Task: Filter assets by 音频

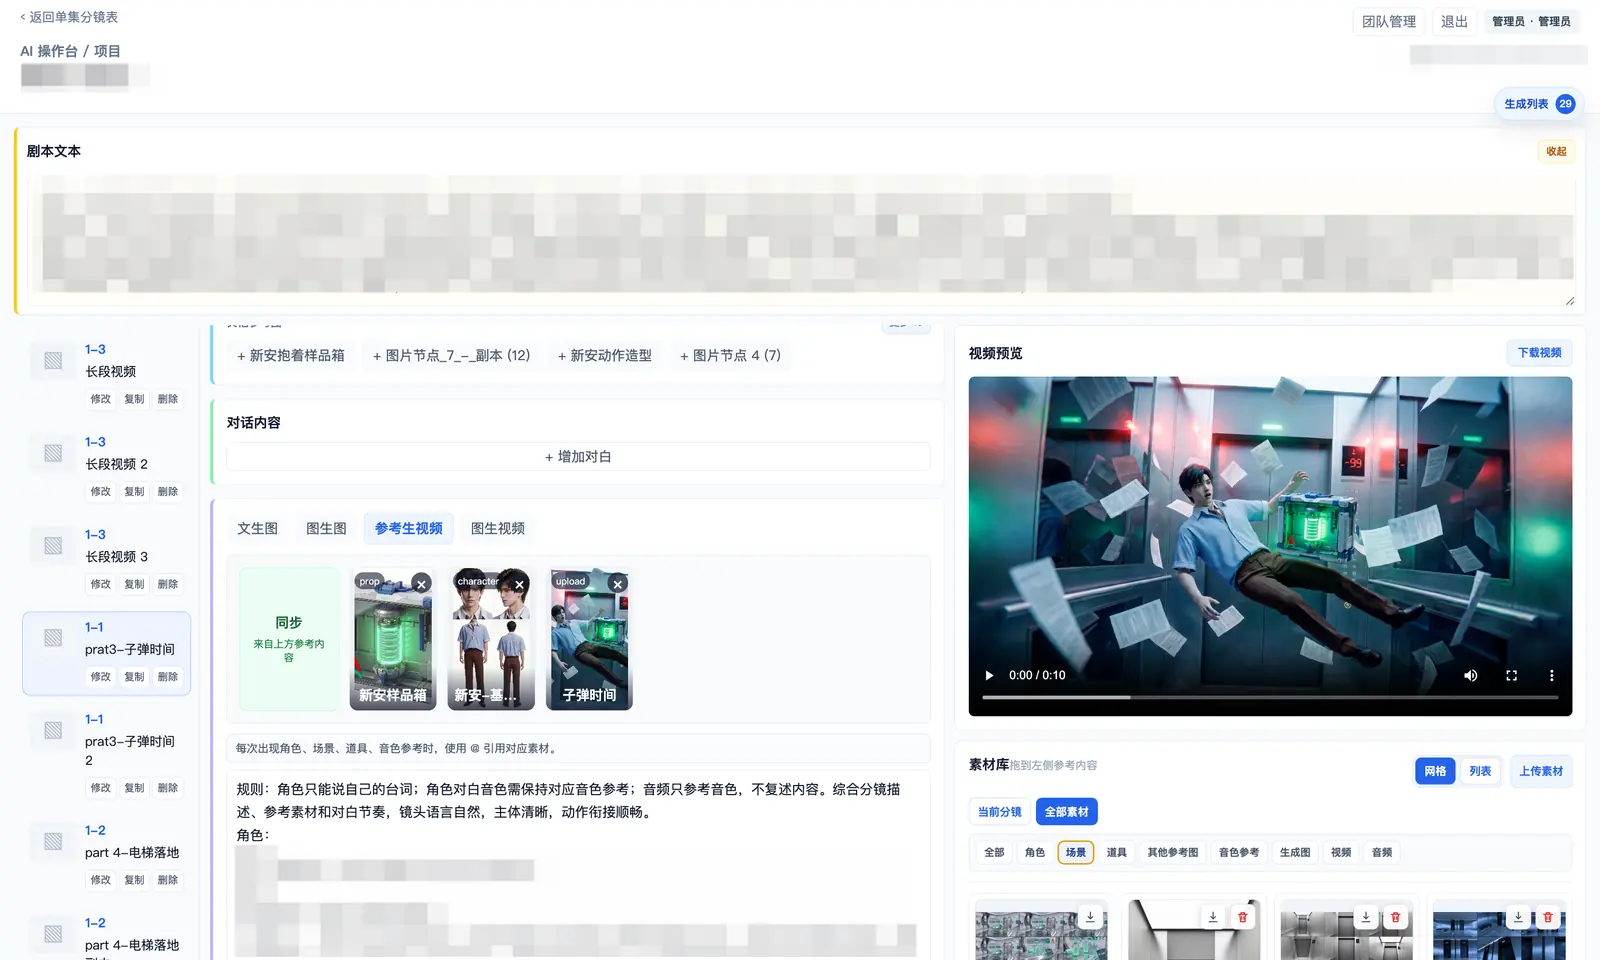Action: point(1382,852)
